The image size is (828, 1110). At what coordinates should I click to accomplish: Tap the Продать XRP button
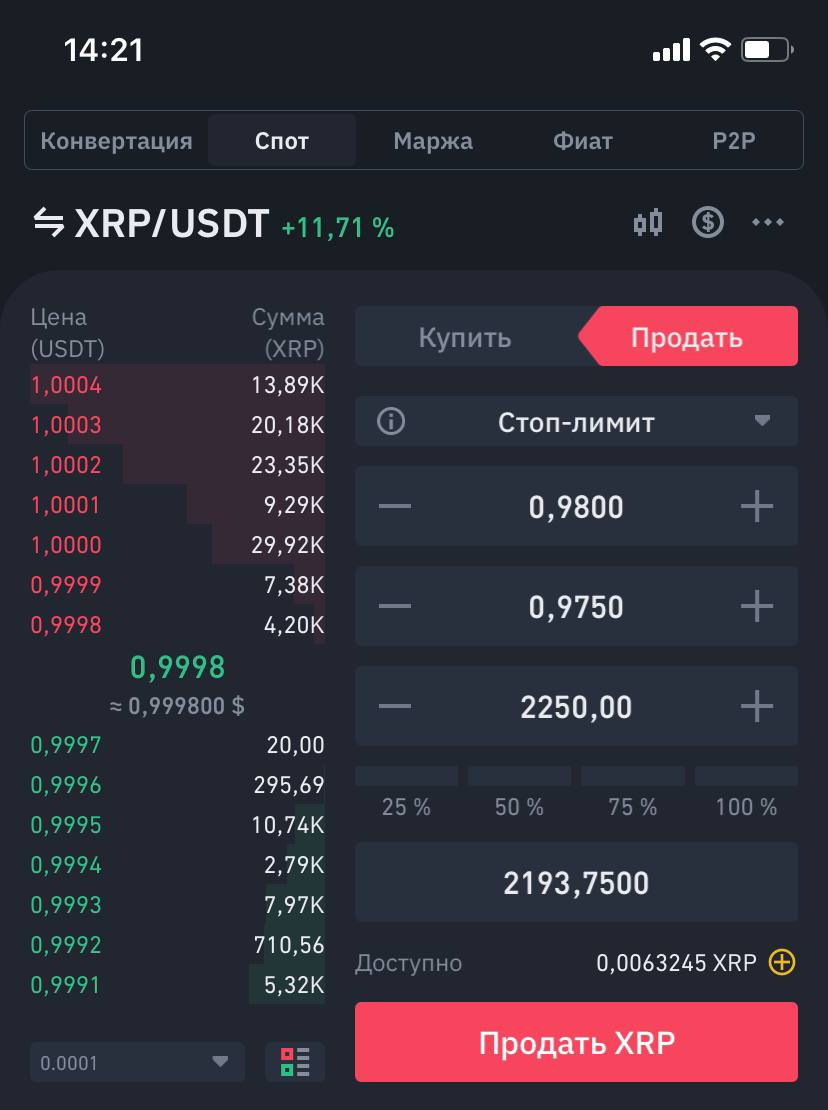576,1042
